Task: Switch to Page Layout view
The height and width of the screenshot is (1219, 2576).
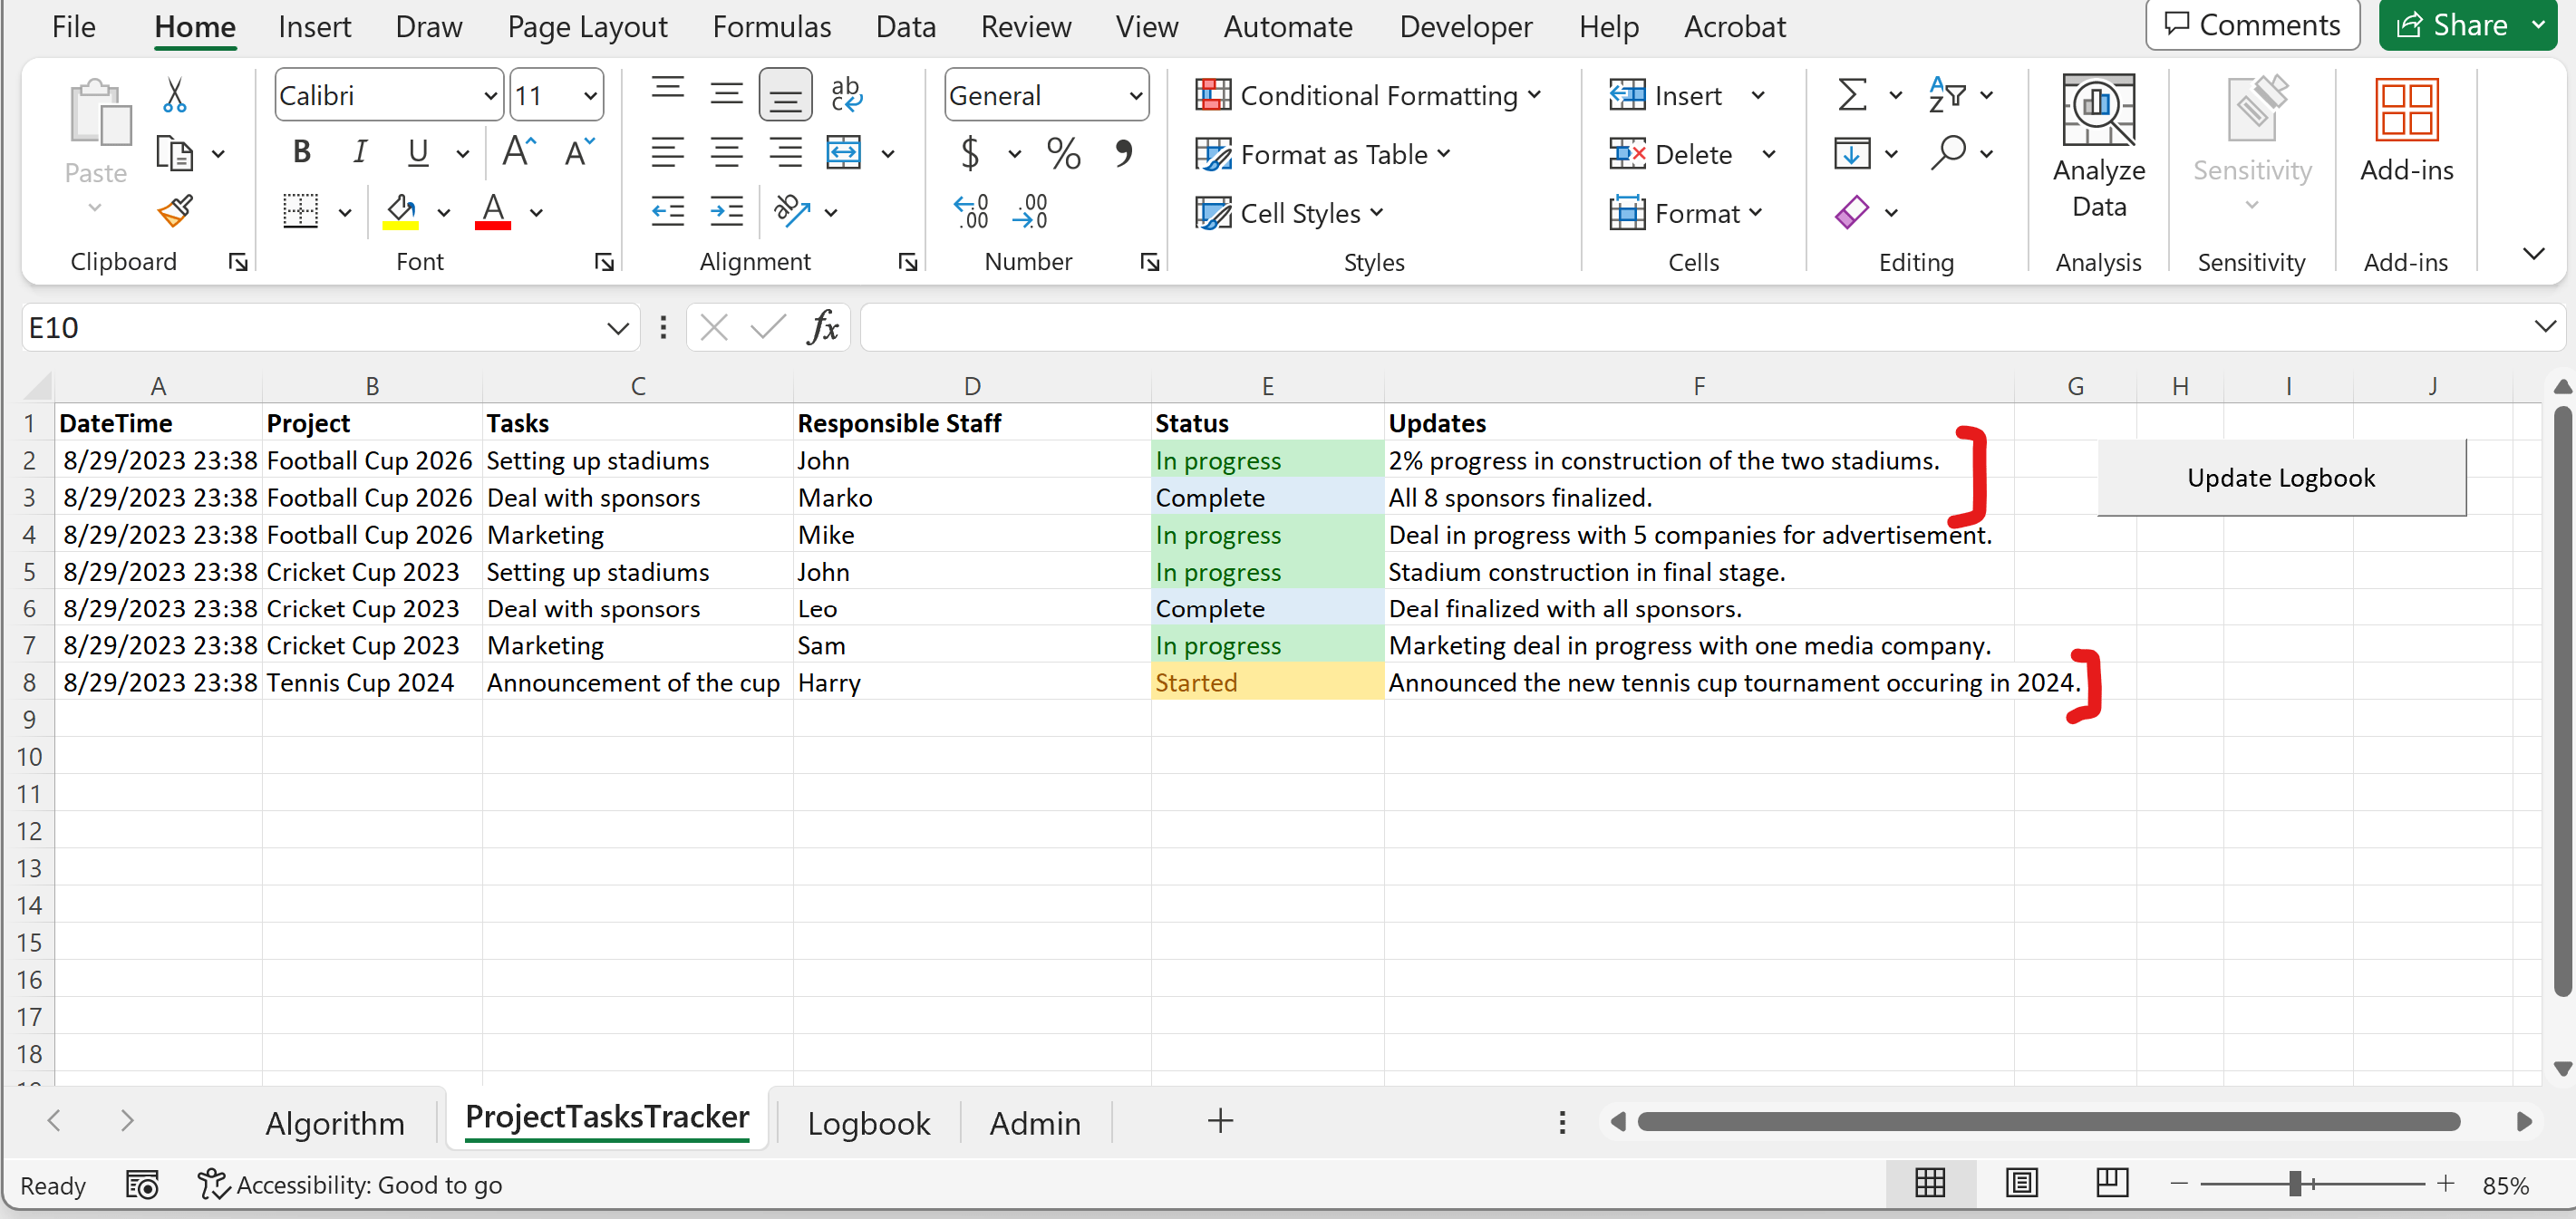Action: [2021, 1184]
